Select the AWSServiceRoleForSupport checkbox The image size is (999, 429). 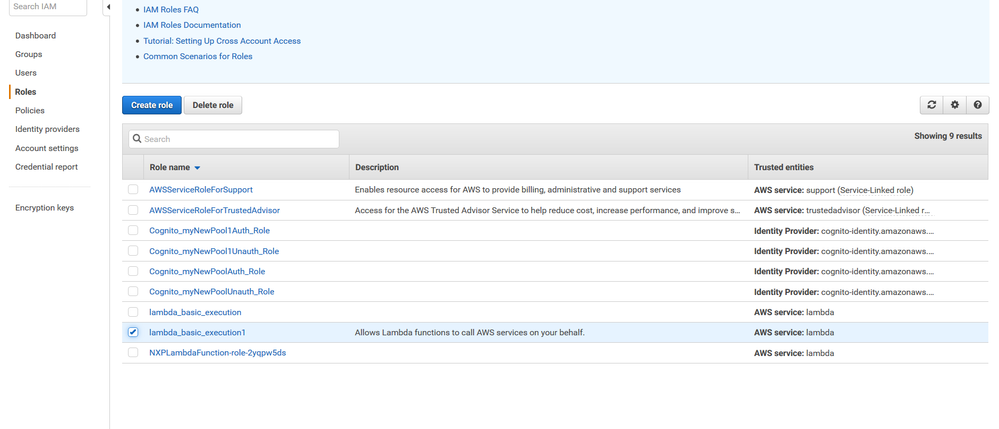coord(133,189)
